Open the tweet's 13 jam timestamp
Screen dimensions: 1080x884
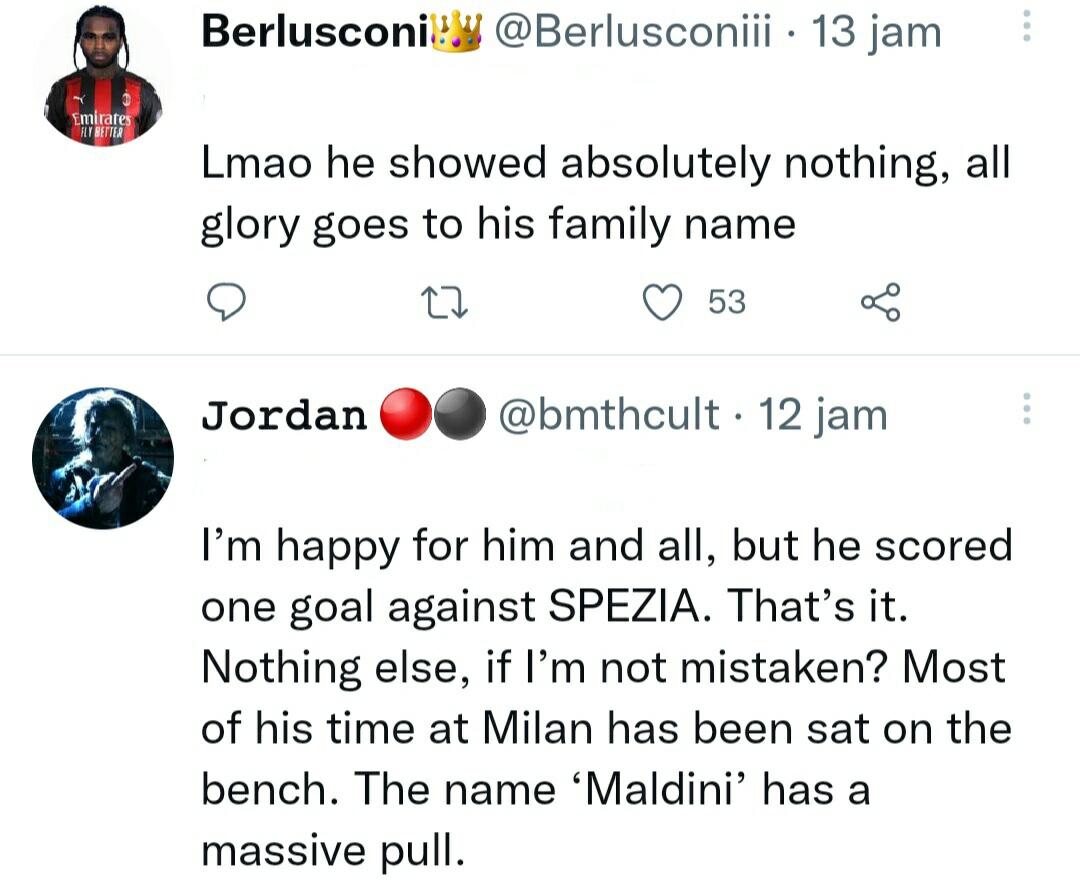pyautogui.click(x=877, y=32)
